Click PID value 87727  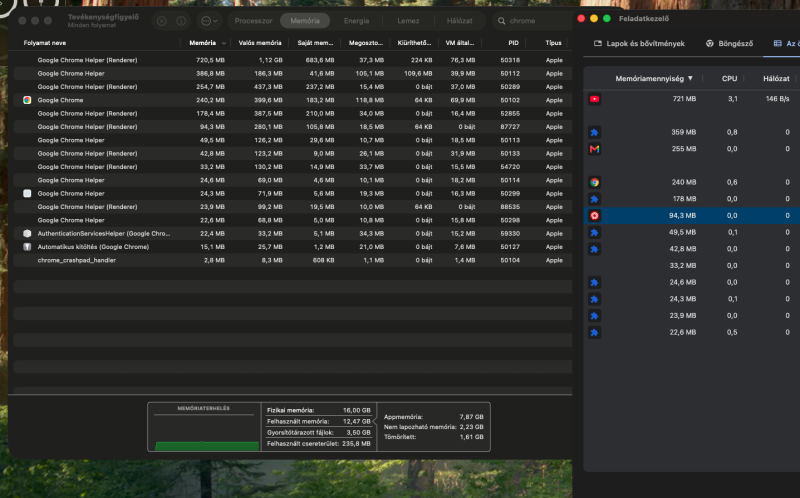510,127
